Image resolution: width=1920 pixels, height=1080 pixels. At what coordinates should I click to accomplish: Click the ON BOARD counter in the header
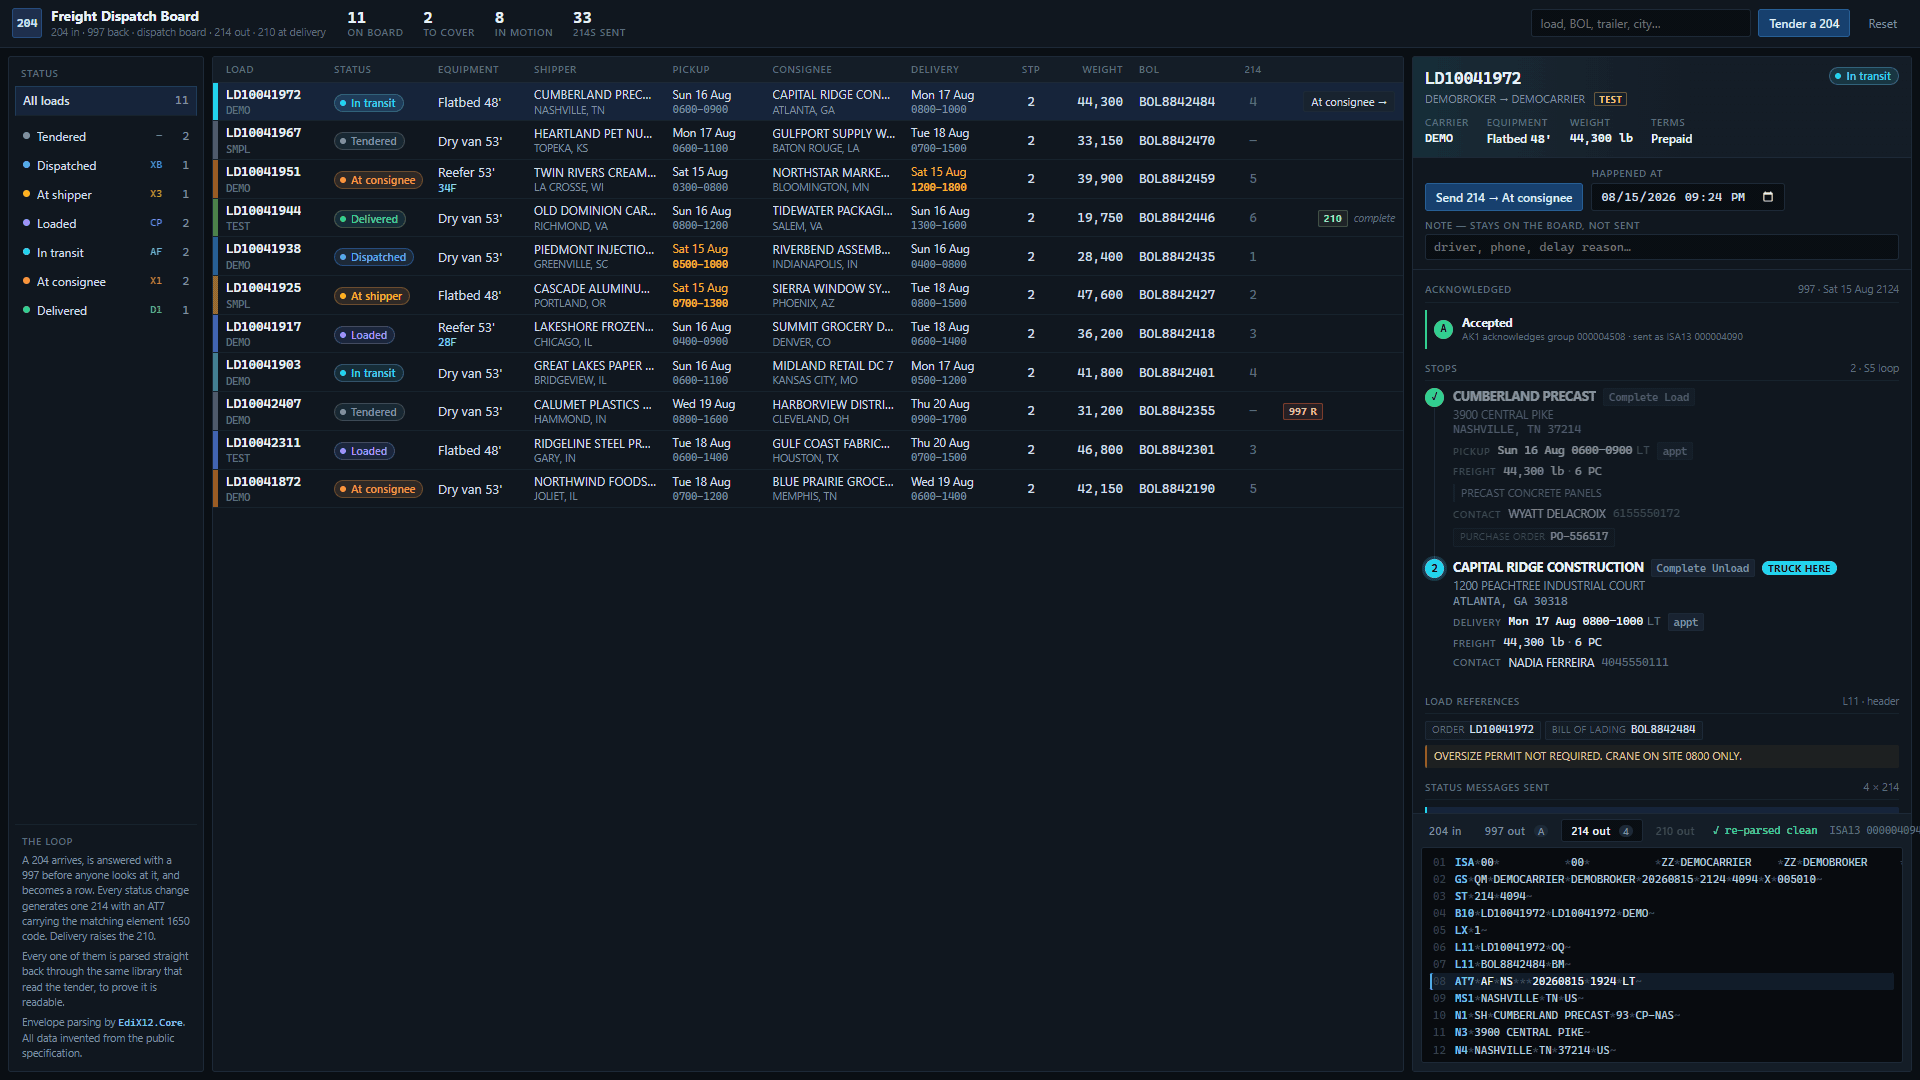[x=375, y=24]
